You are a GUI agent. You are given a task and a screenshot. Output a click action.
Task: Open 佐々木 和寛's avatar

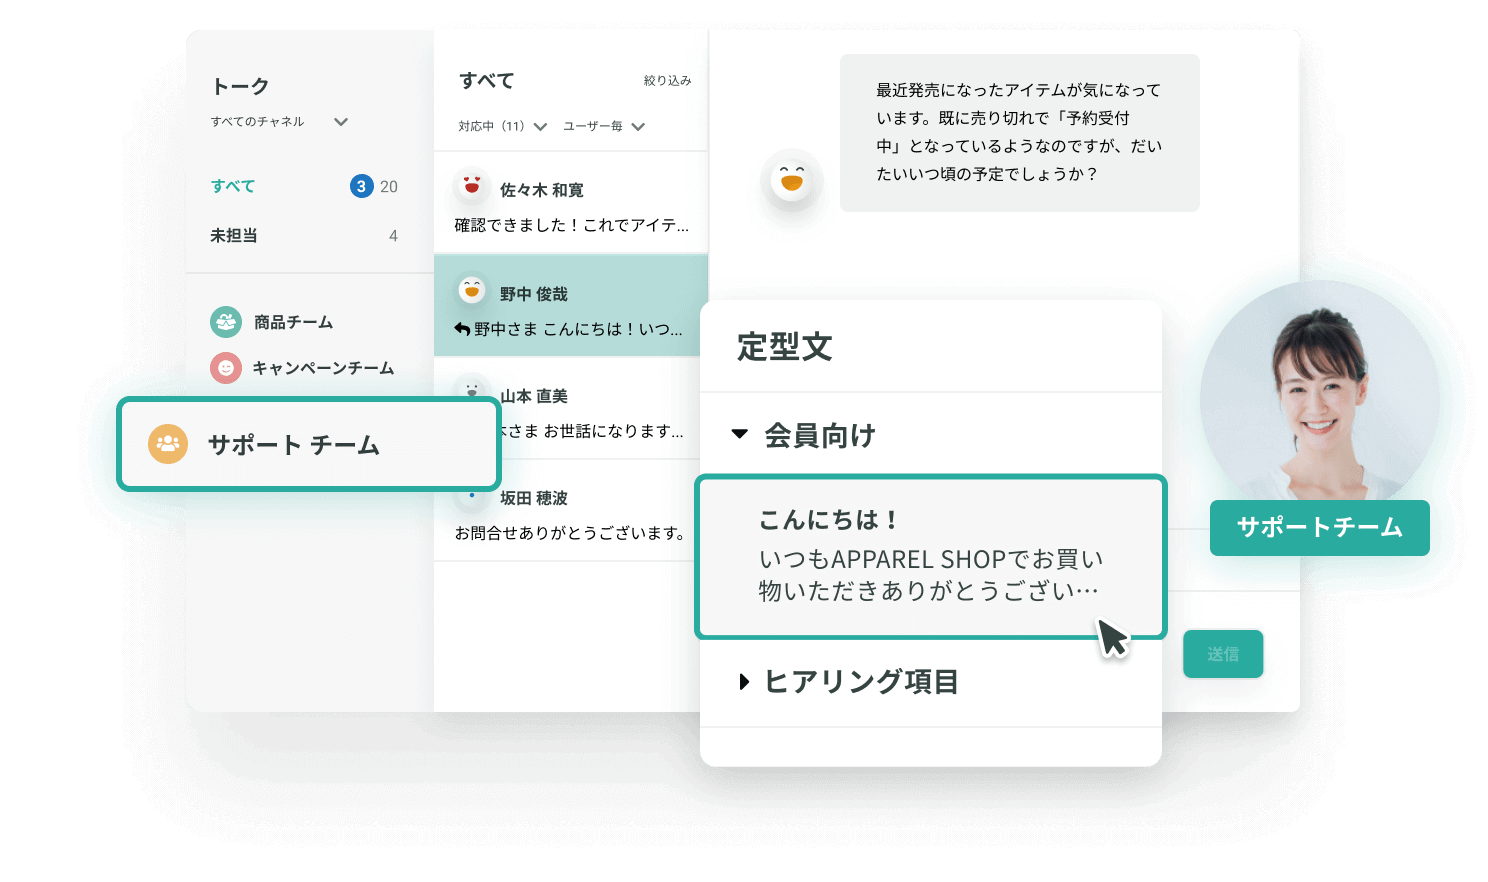471,186
